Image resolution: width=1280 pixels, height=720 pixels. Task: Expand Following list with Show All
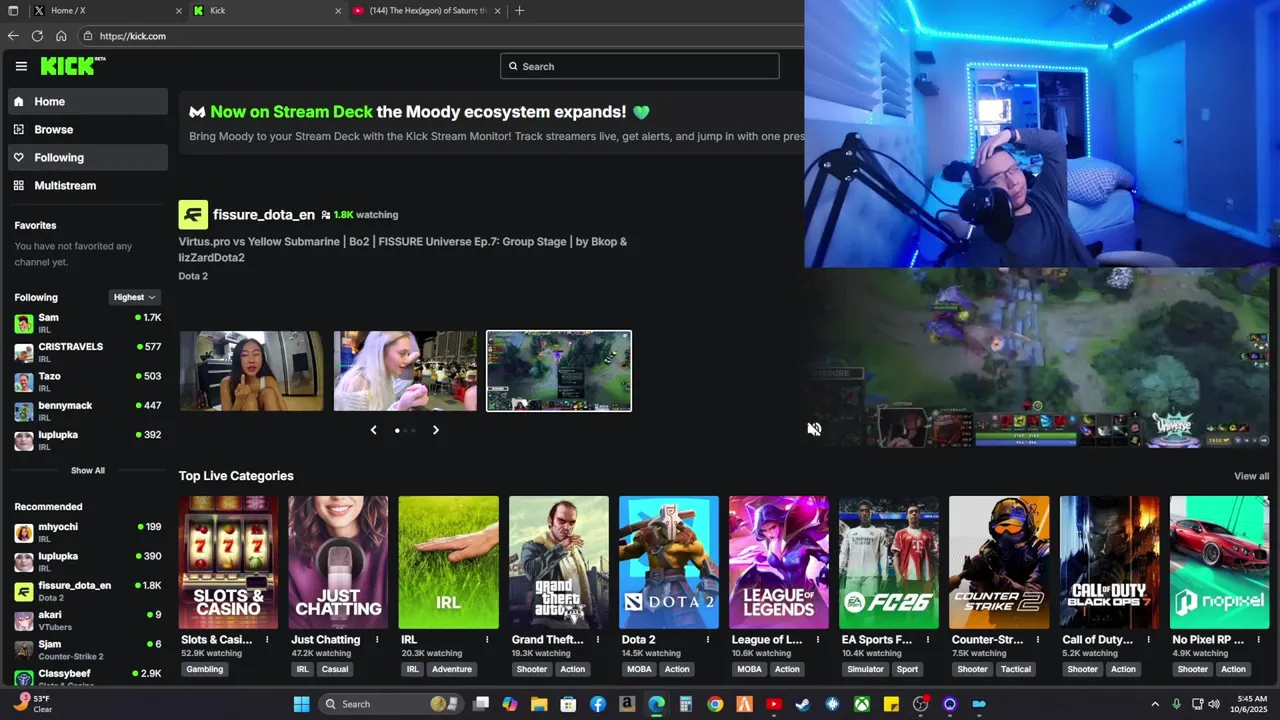87,470
